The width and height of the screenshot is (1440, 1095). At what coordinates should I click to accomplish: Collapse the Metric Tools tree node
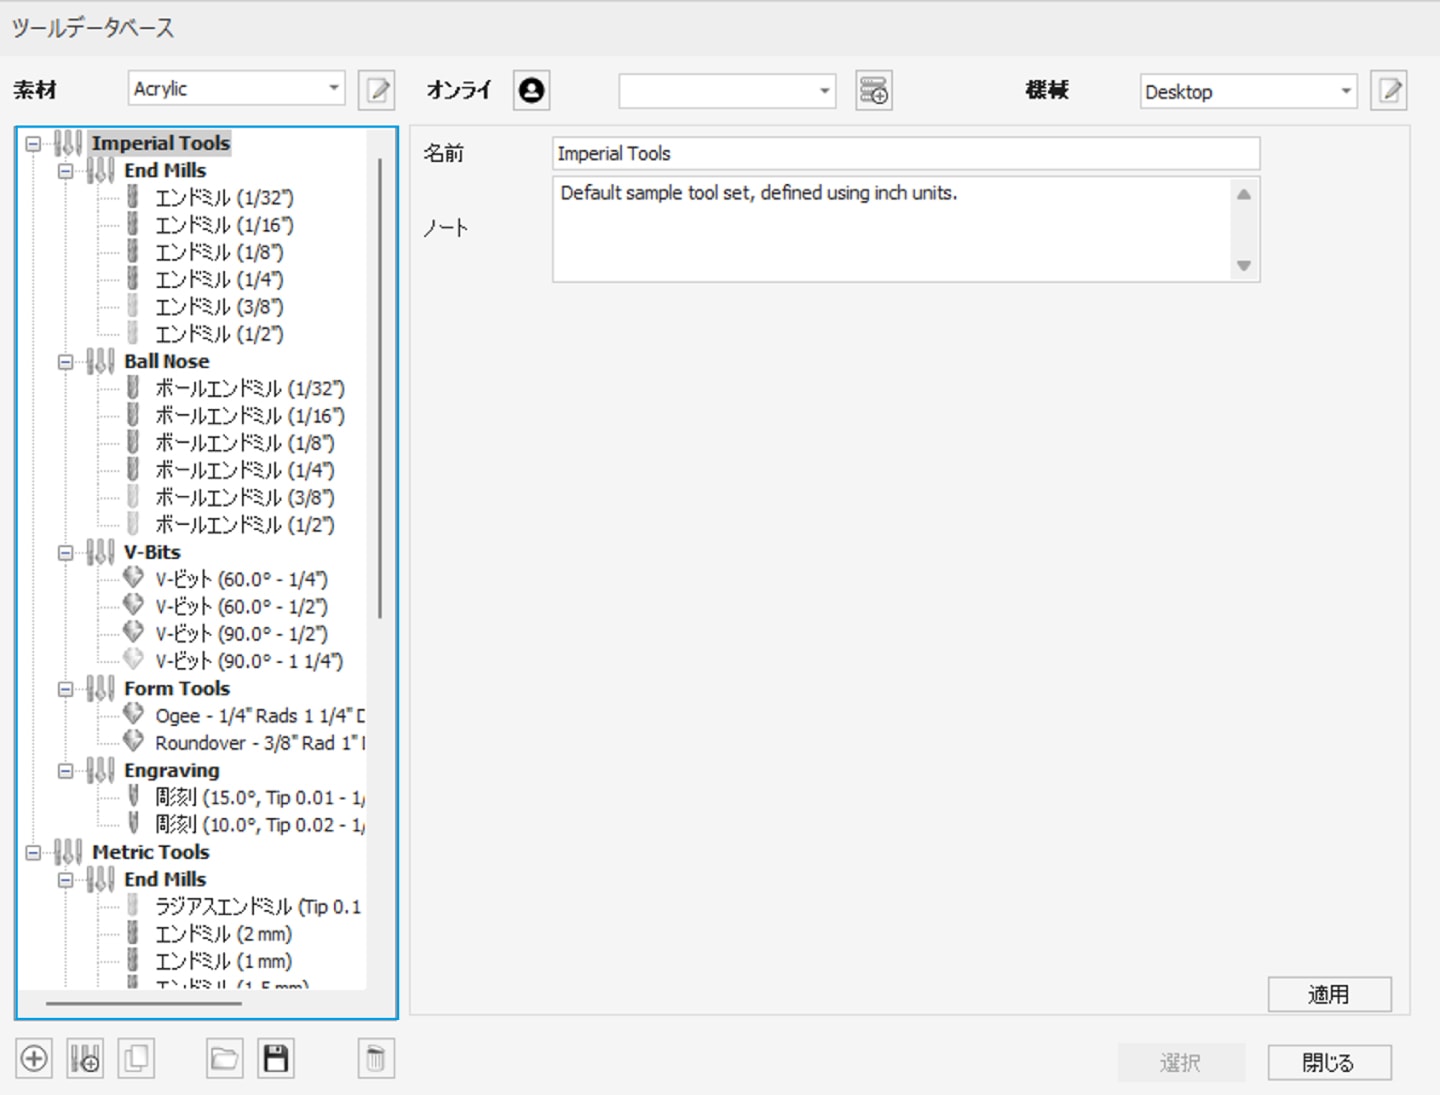pyautogui.click(x=34, y=853)
